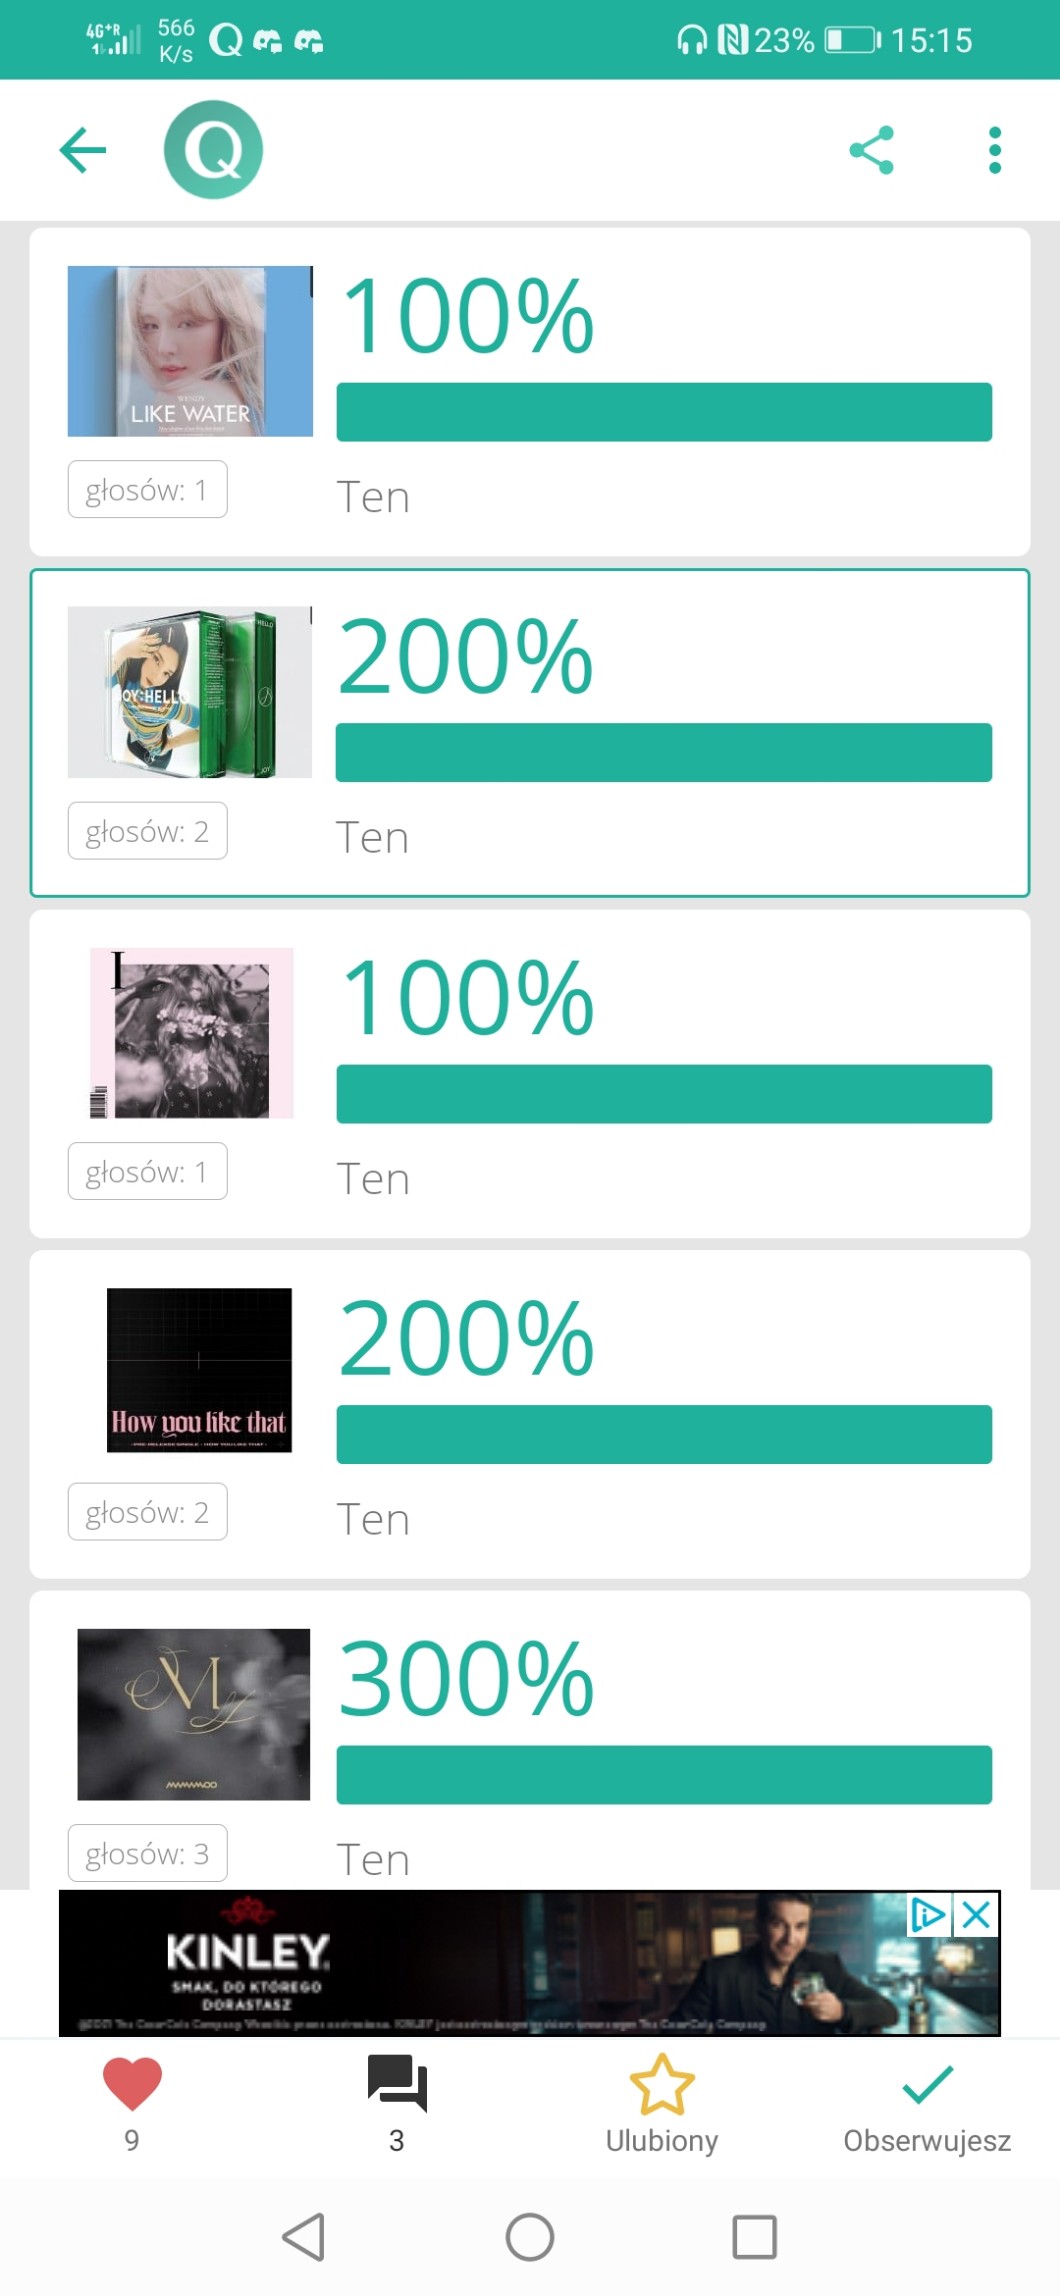Tap the How You Like That cover

tap(199, 1370)
